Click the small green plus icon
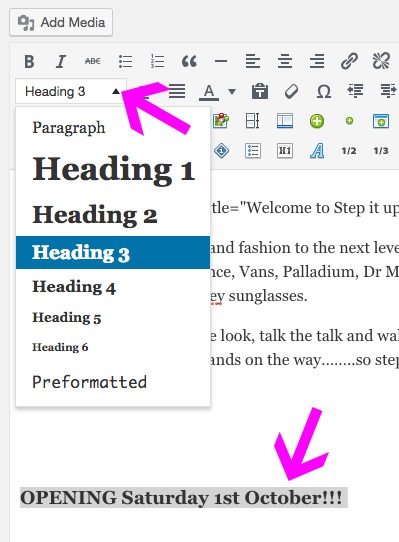Image resolution: width=399 pixels, height=542 pixels. [x=349, y=121]
